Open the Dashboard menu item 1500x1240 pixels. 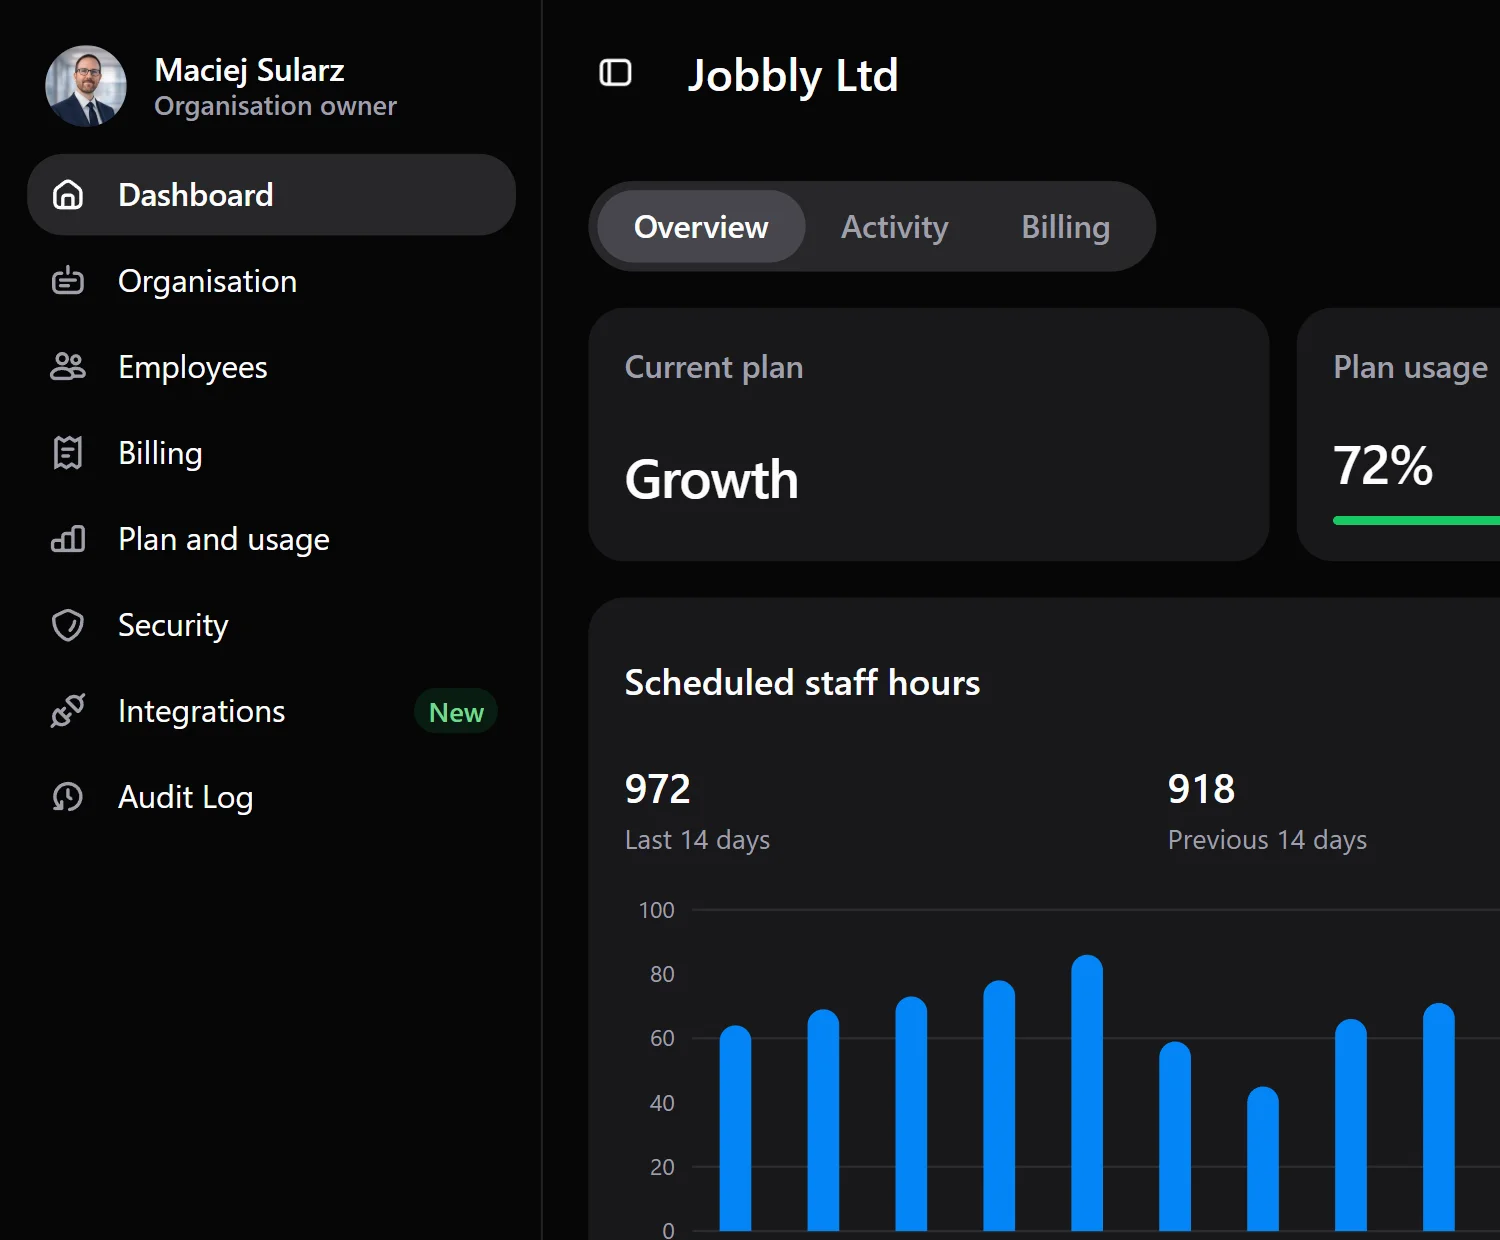coord(271,195)
